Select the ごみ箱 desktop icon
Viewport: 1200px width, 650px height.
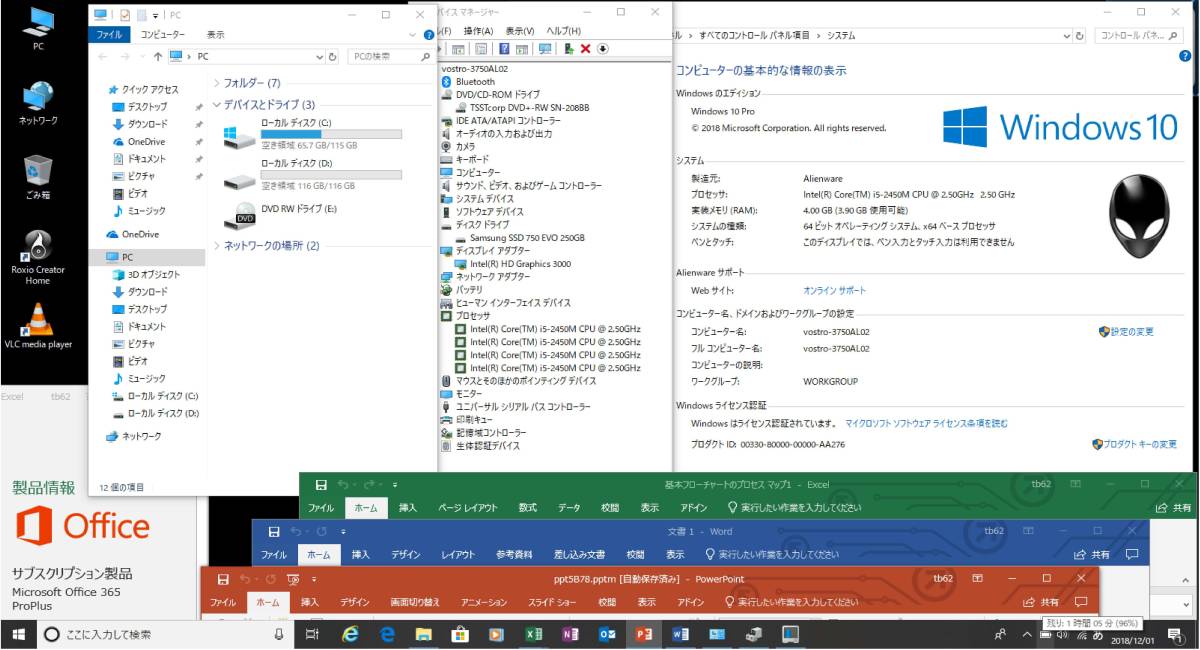(x=38, y=177)
